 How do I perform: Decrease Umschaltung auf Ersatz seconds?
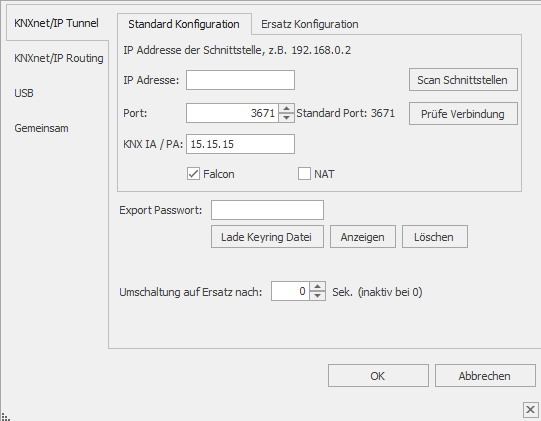317,296
